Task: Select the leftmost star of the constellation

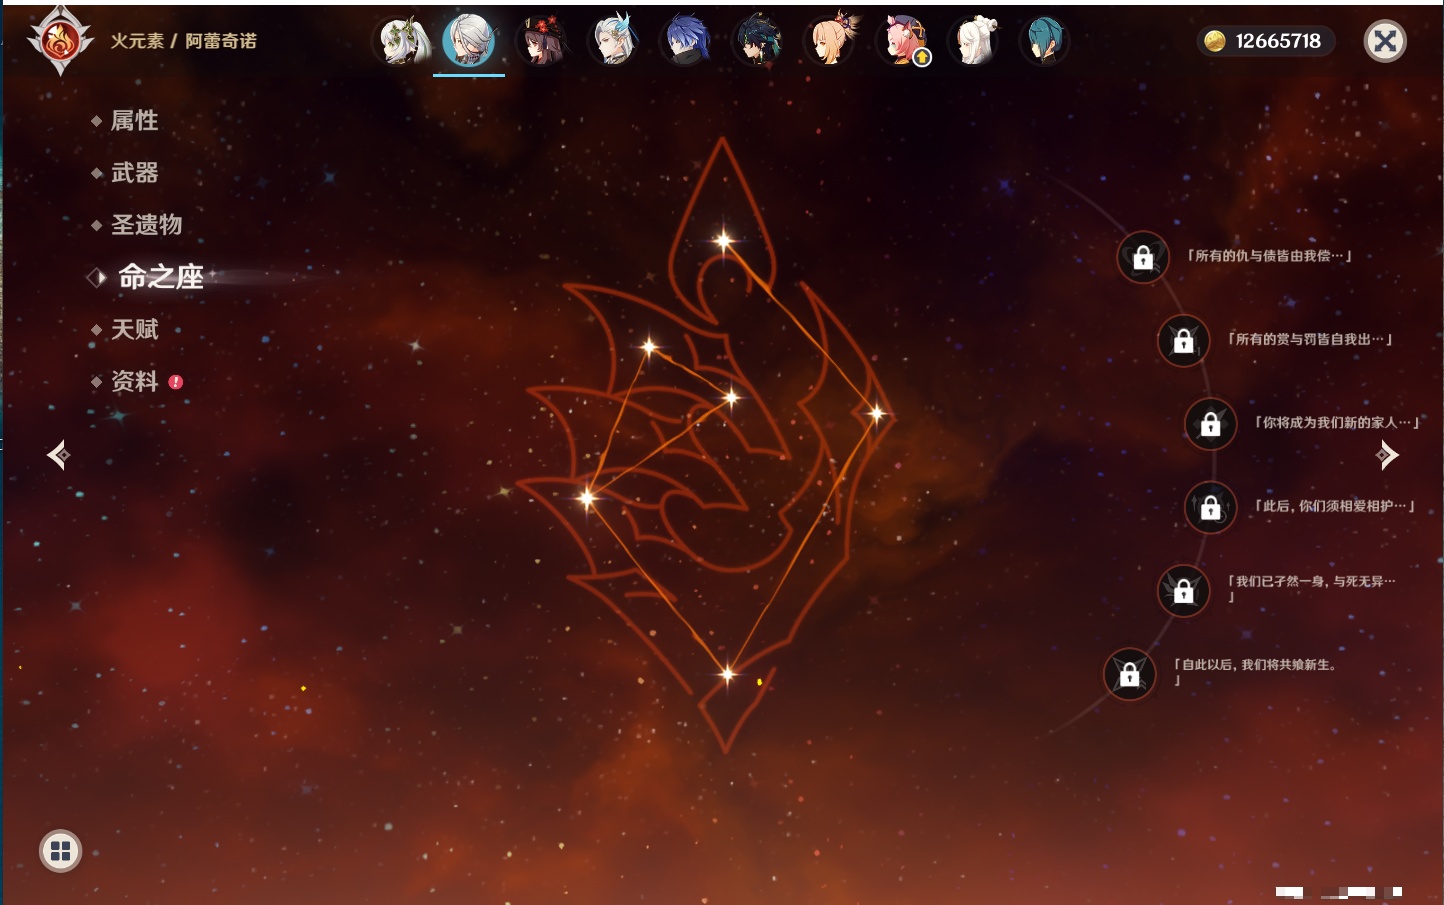Action: pos(588,496)
